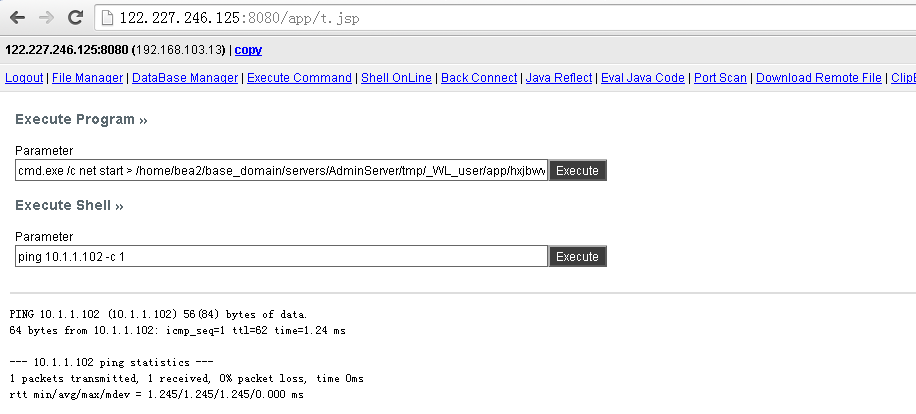Click the Execute Program parameter field

282,171
